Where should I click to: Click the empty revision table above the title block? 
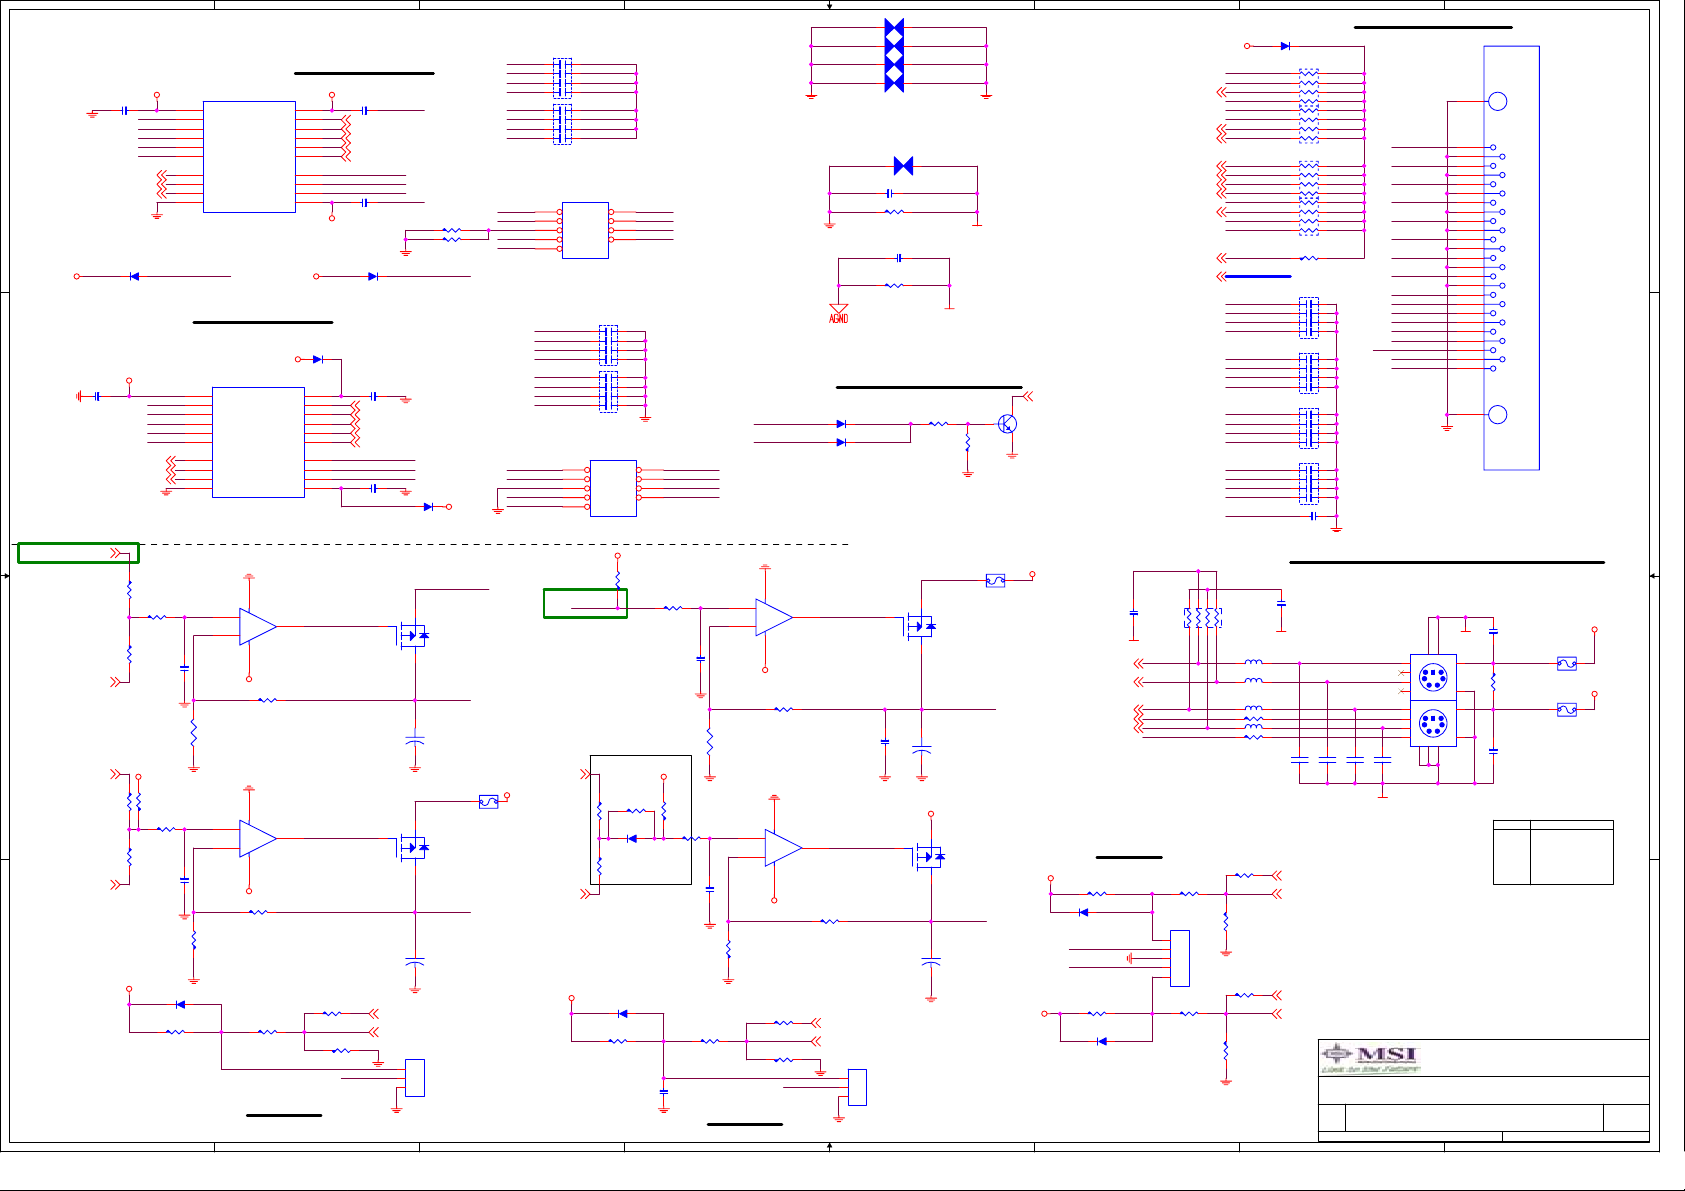1553,853
